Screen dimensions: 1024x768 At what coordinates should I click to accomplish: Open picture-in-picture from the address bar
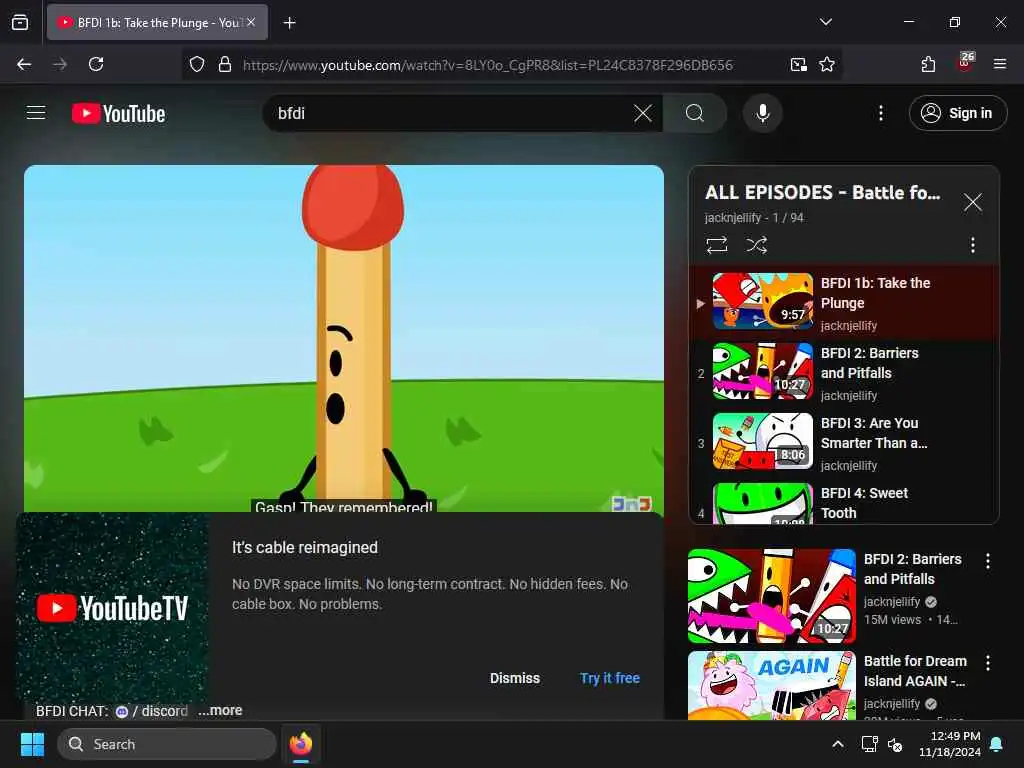(x=798, y=64)
